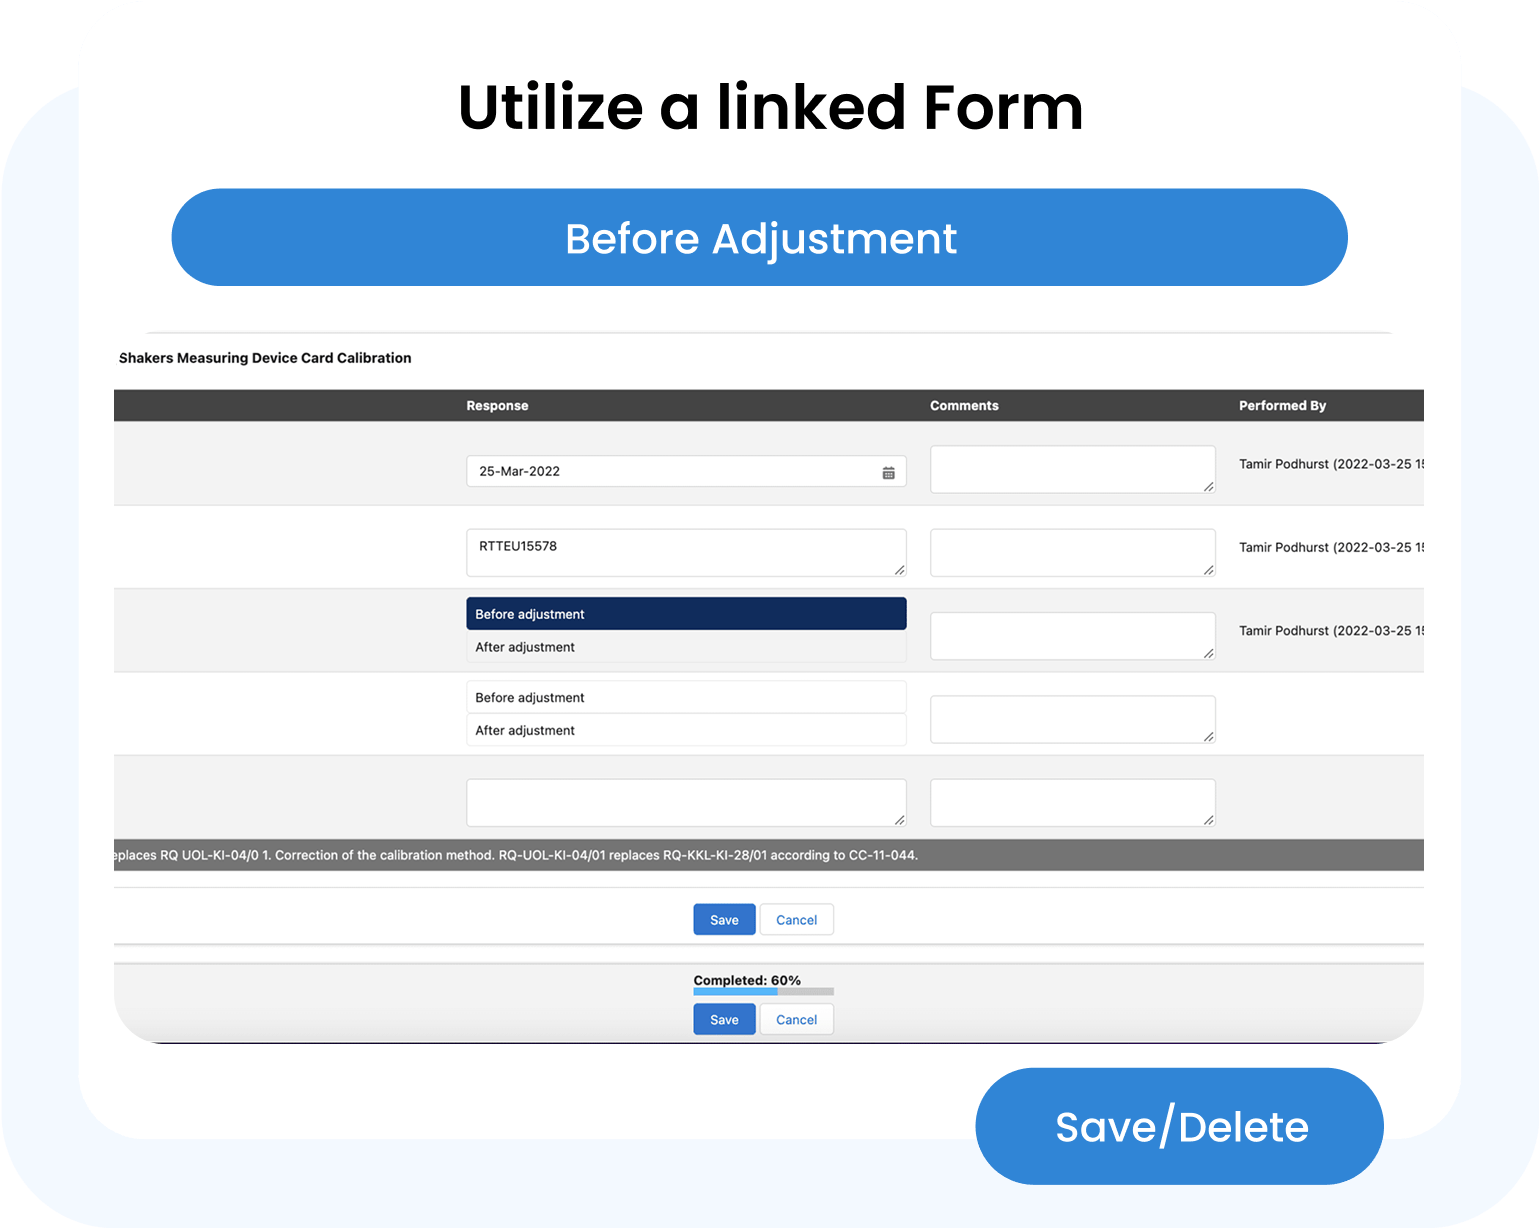Click Save button below the progress bar
Viewport: 1539px width, 1228px height.
pos(724,1020)
